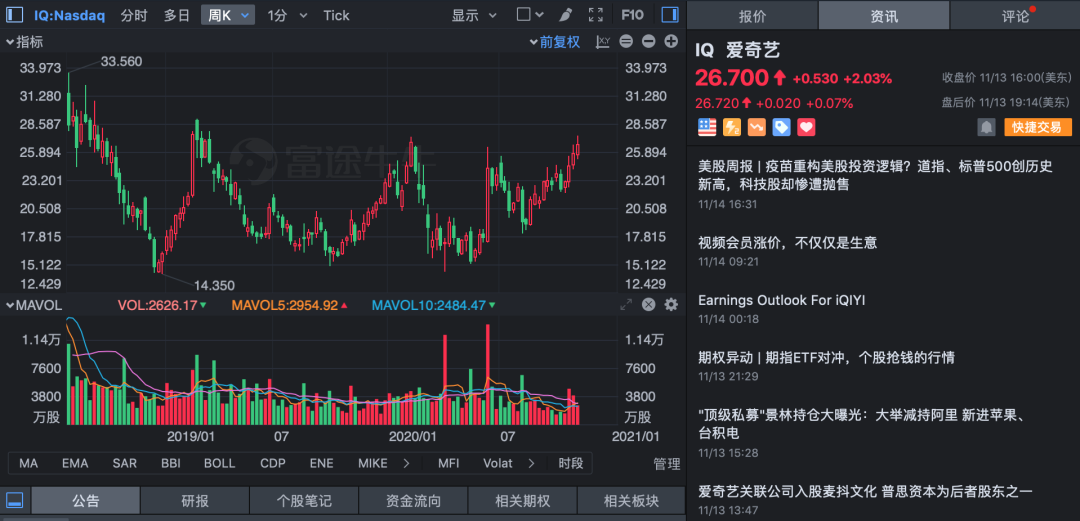Image resolution: width=1080 pixels, height=521 pixels.
Task: Enable the MFI sub-indicator
Action: 449,463
